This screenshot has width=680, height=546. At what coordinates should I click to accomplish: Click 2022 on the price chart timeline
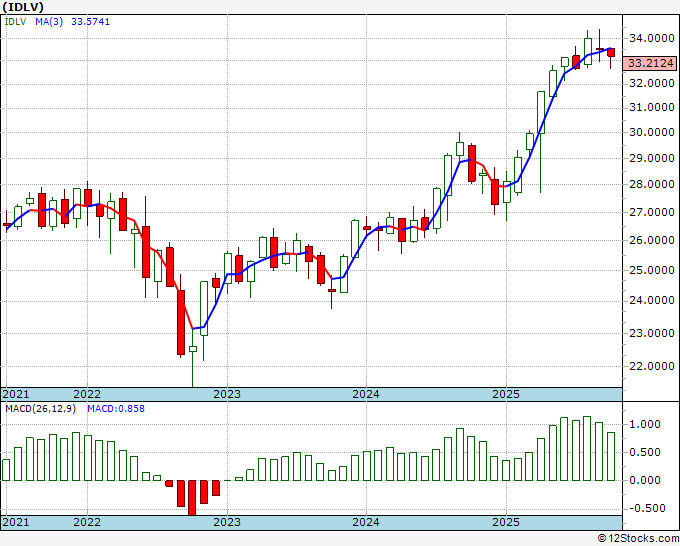pyautogui.click(x=87, y=394)
